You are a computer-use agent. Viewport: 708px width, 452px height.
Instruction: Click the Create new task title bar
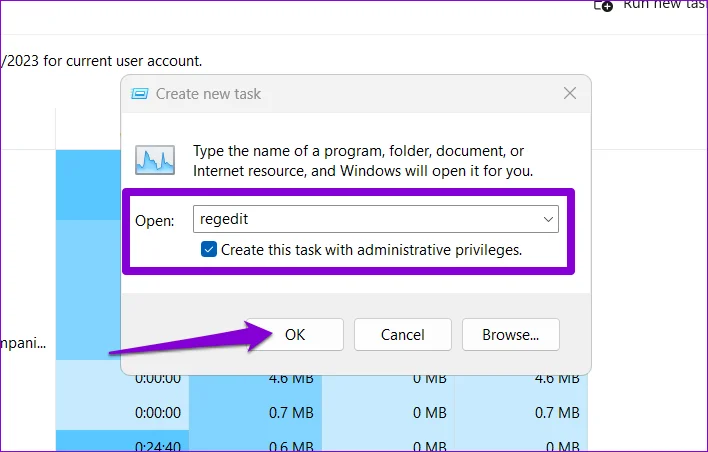pyautogui.click(x=356, y=94)
